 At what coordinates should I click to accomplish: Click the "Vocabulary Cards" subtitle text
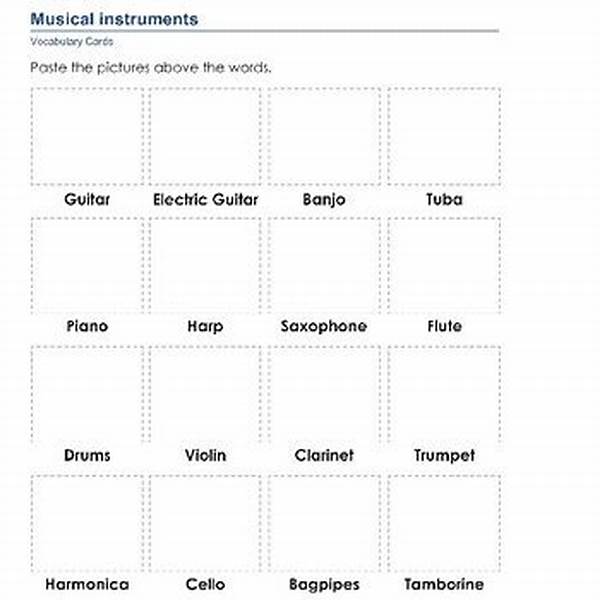coord(71,43)
